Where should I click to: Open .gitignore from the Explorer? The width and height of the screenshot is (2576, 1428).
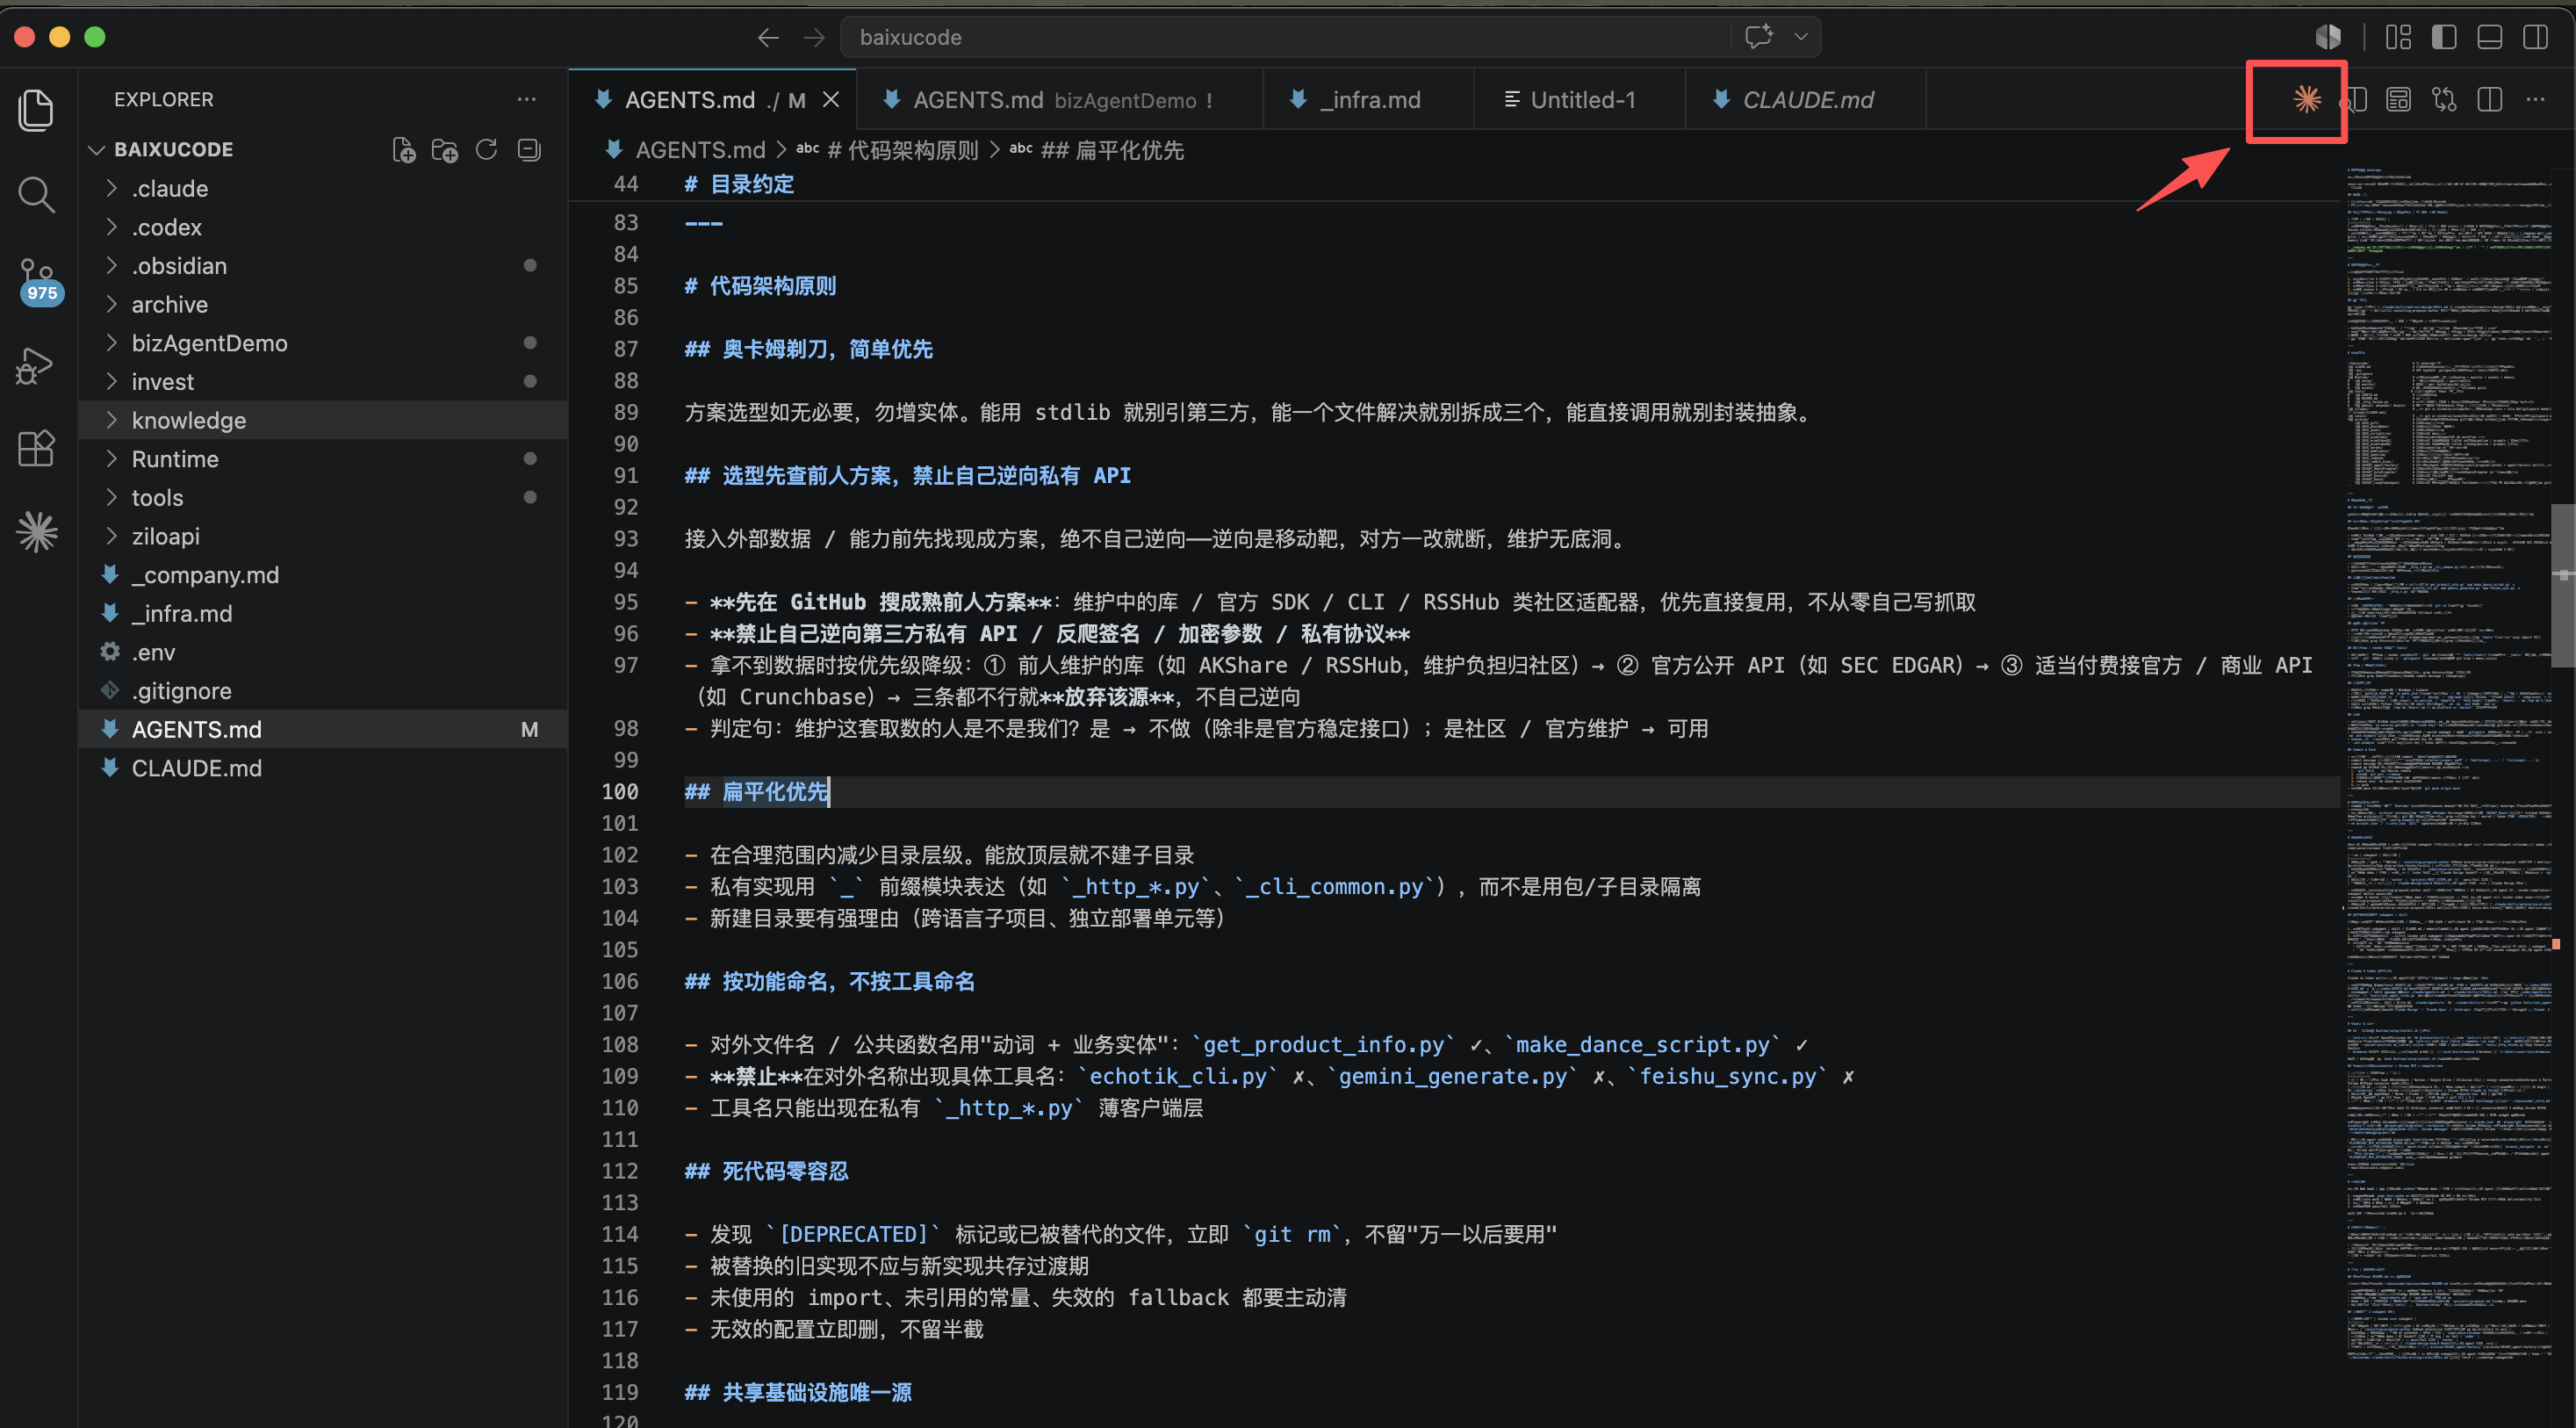coord(322,691)
